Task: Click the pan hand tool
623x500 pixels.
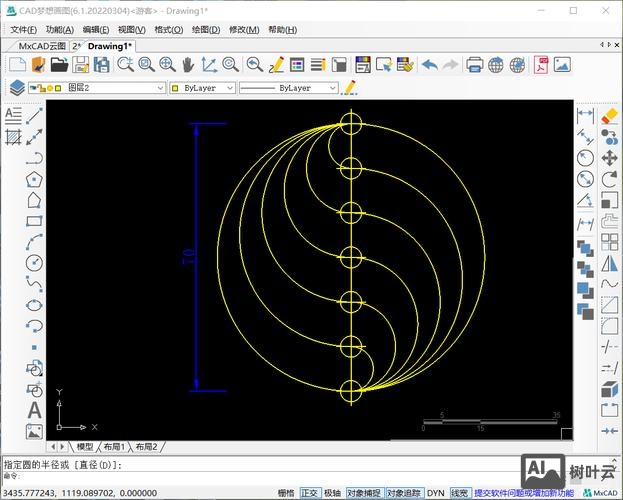Action: [x=188, y=65]
